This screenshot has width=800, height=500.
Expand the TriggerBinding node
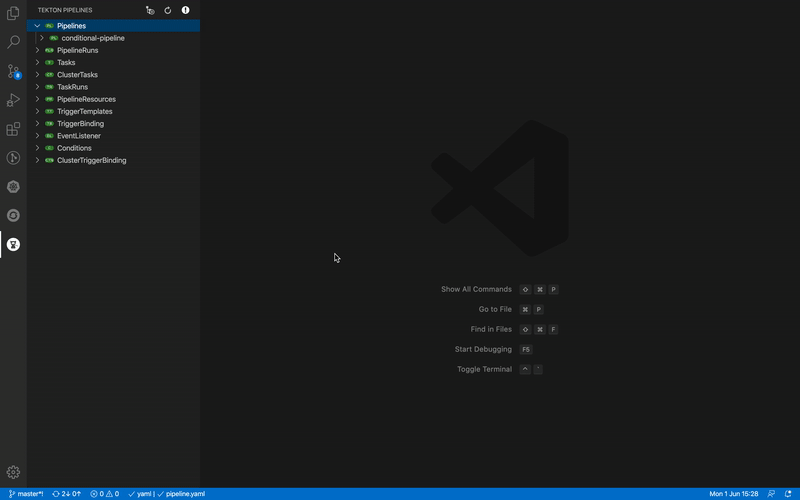pos(37,123)
